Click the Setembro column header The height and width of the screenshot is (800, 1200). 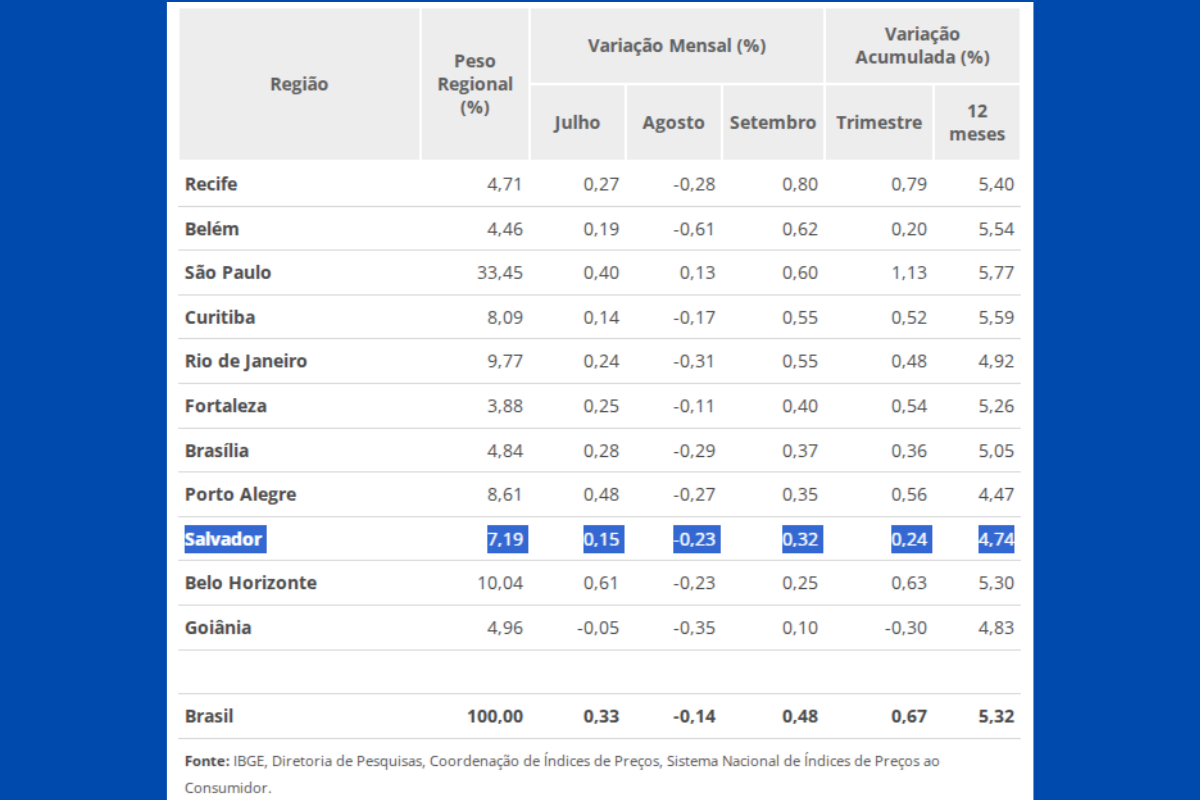(x=772, y=123)
